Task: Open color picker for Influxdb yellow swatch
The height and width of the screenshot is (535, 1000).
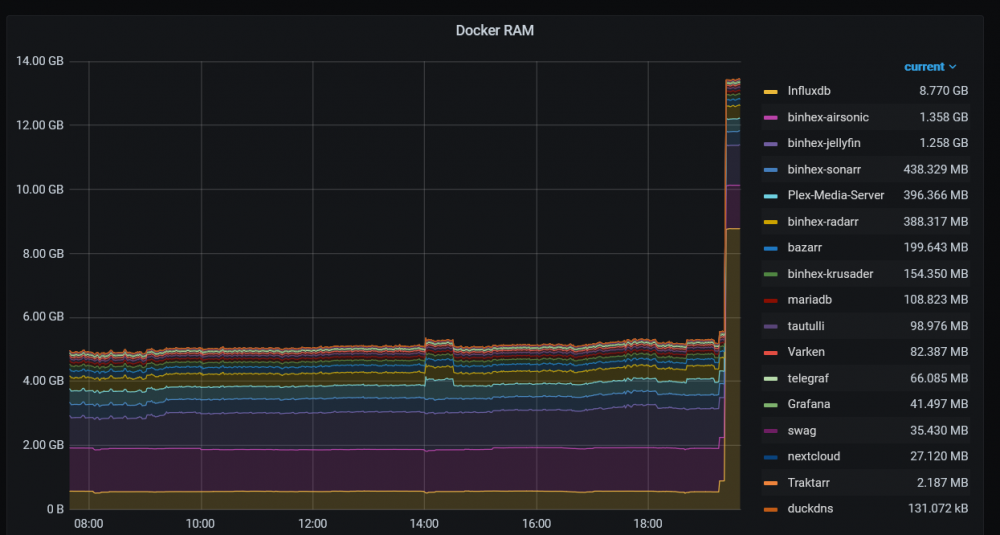Action: click(x=770, y=92)
